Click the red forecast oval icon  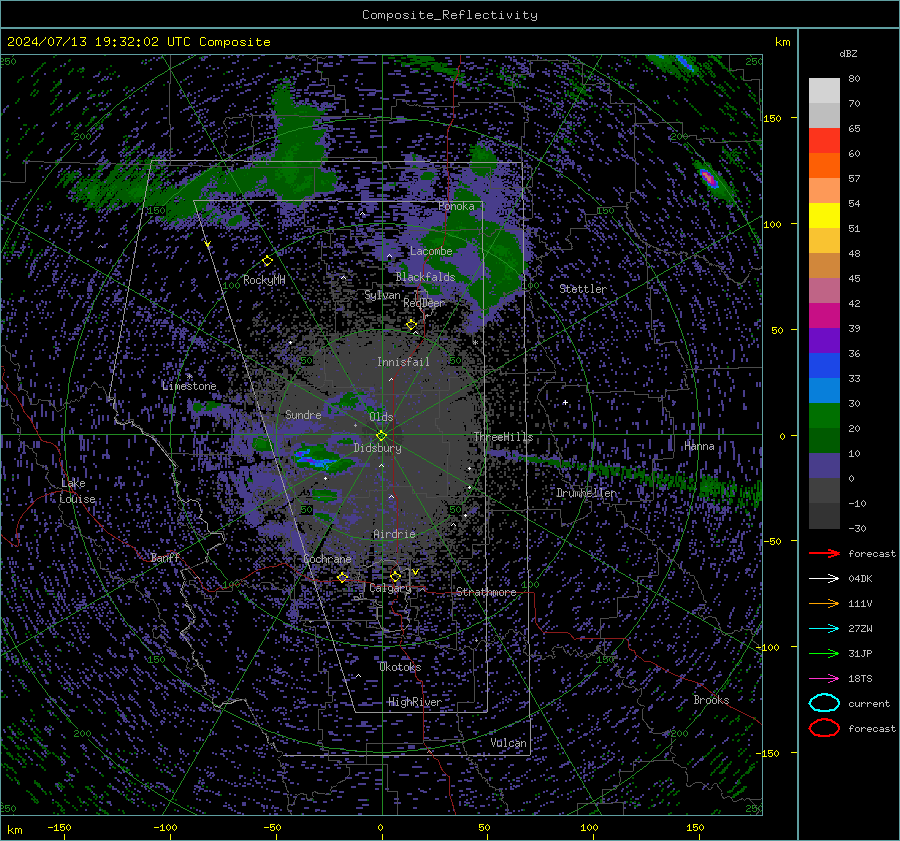[x=824, y=728]
